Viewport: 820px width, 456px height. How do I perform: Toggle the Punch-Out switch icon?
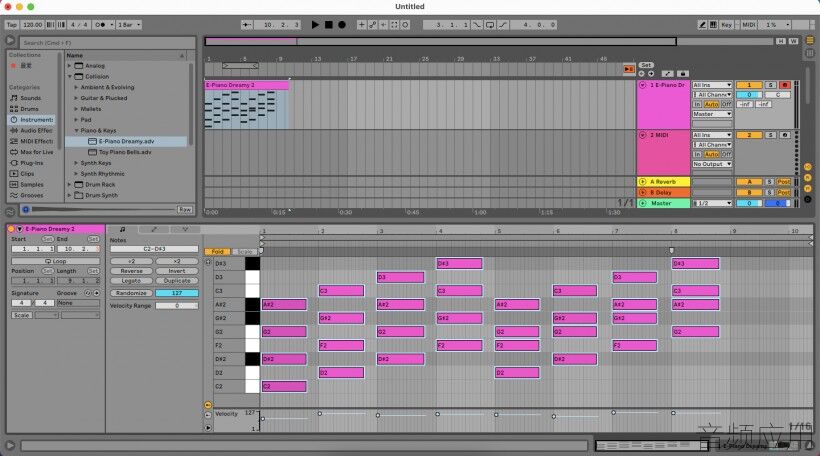(x=503, y=25)
